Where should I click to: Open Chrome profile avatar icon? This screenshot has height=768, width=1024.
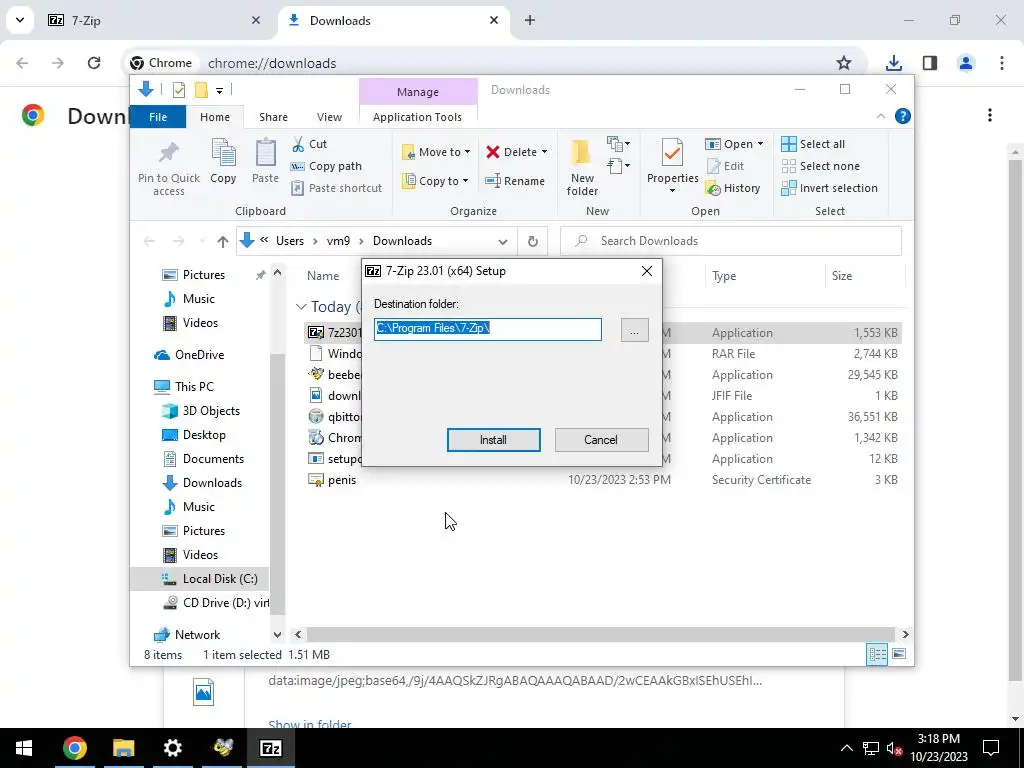click(x=966, y=63)
